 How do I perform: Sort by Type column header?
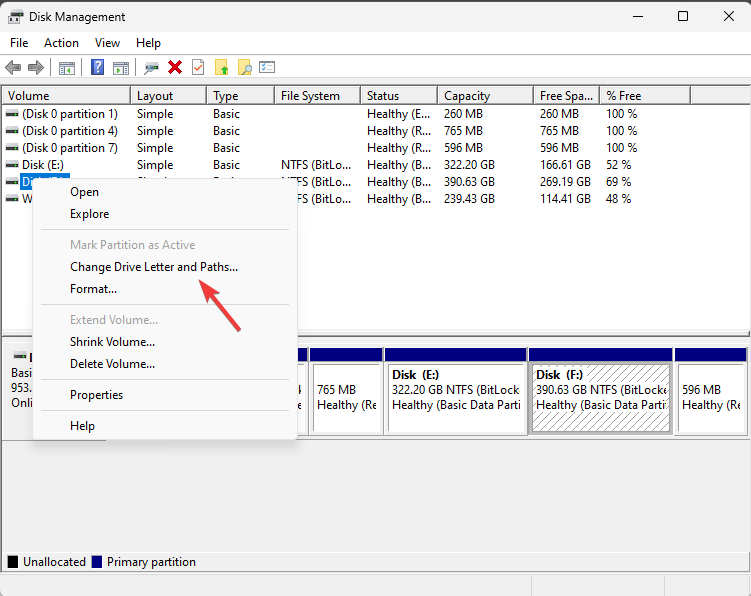(240, 96)
